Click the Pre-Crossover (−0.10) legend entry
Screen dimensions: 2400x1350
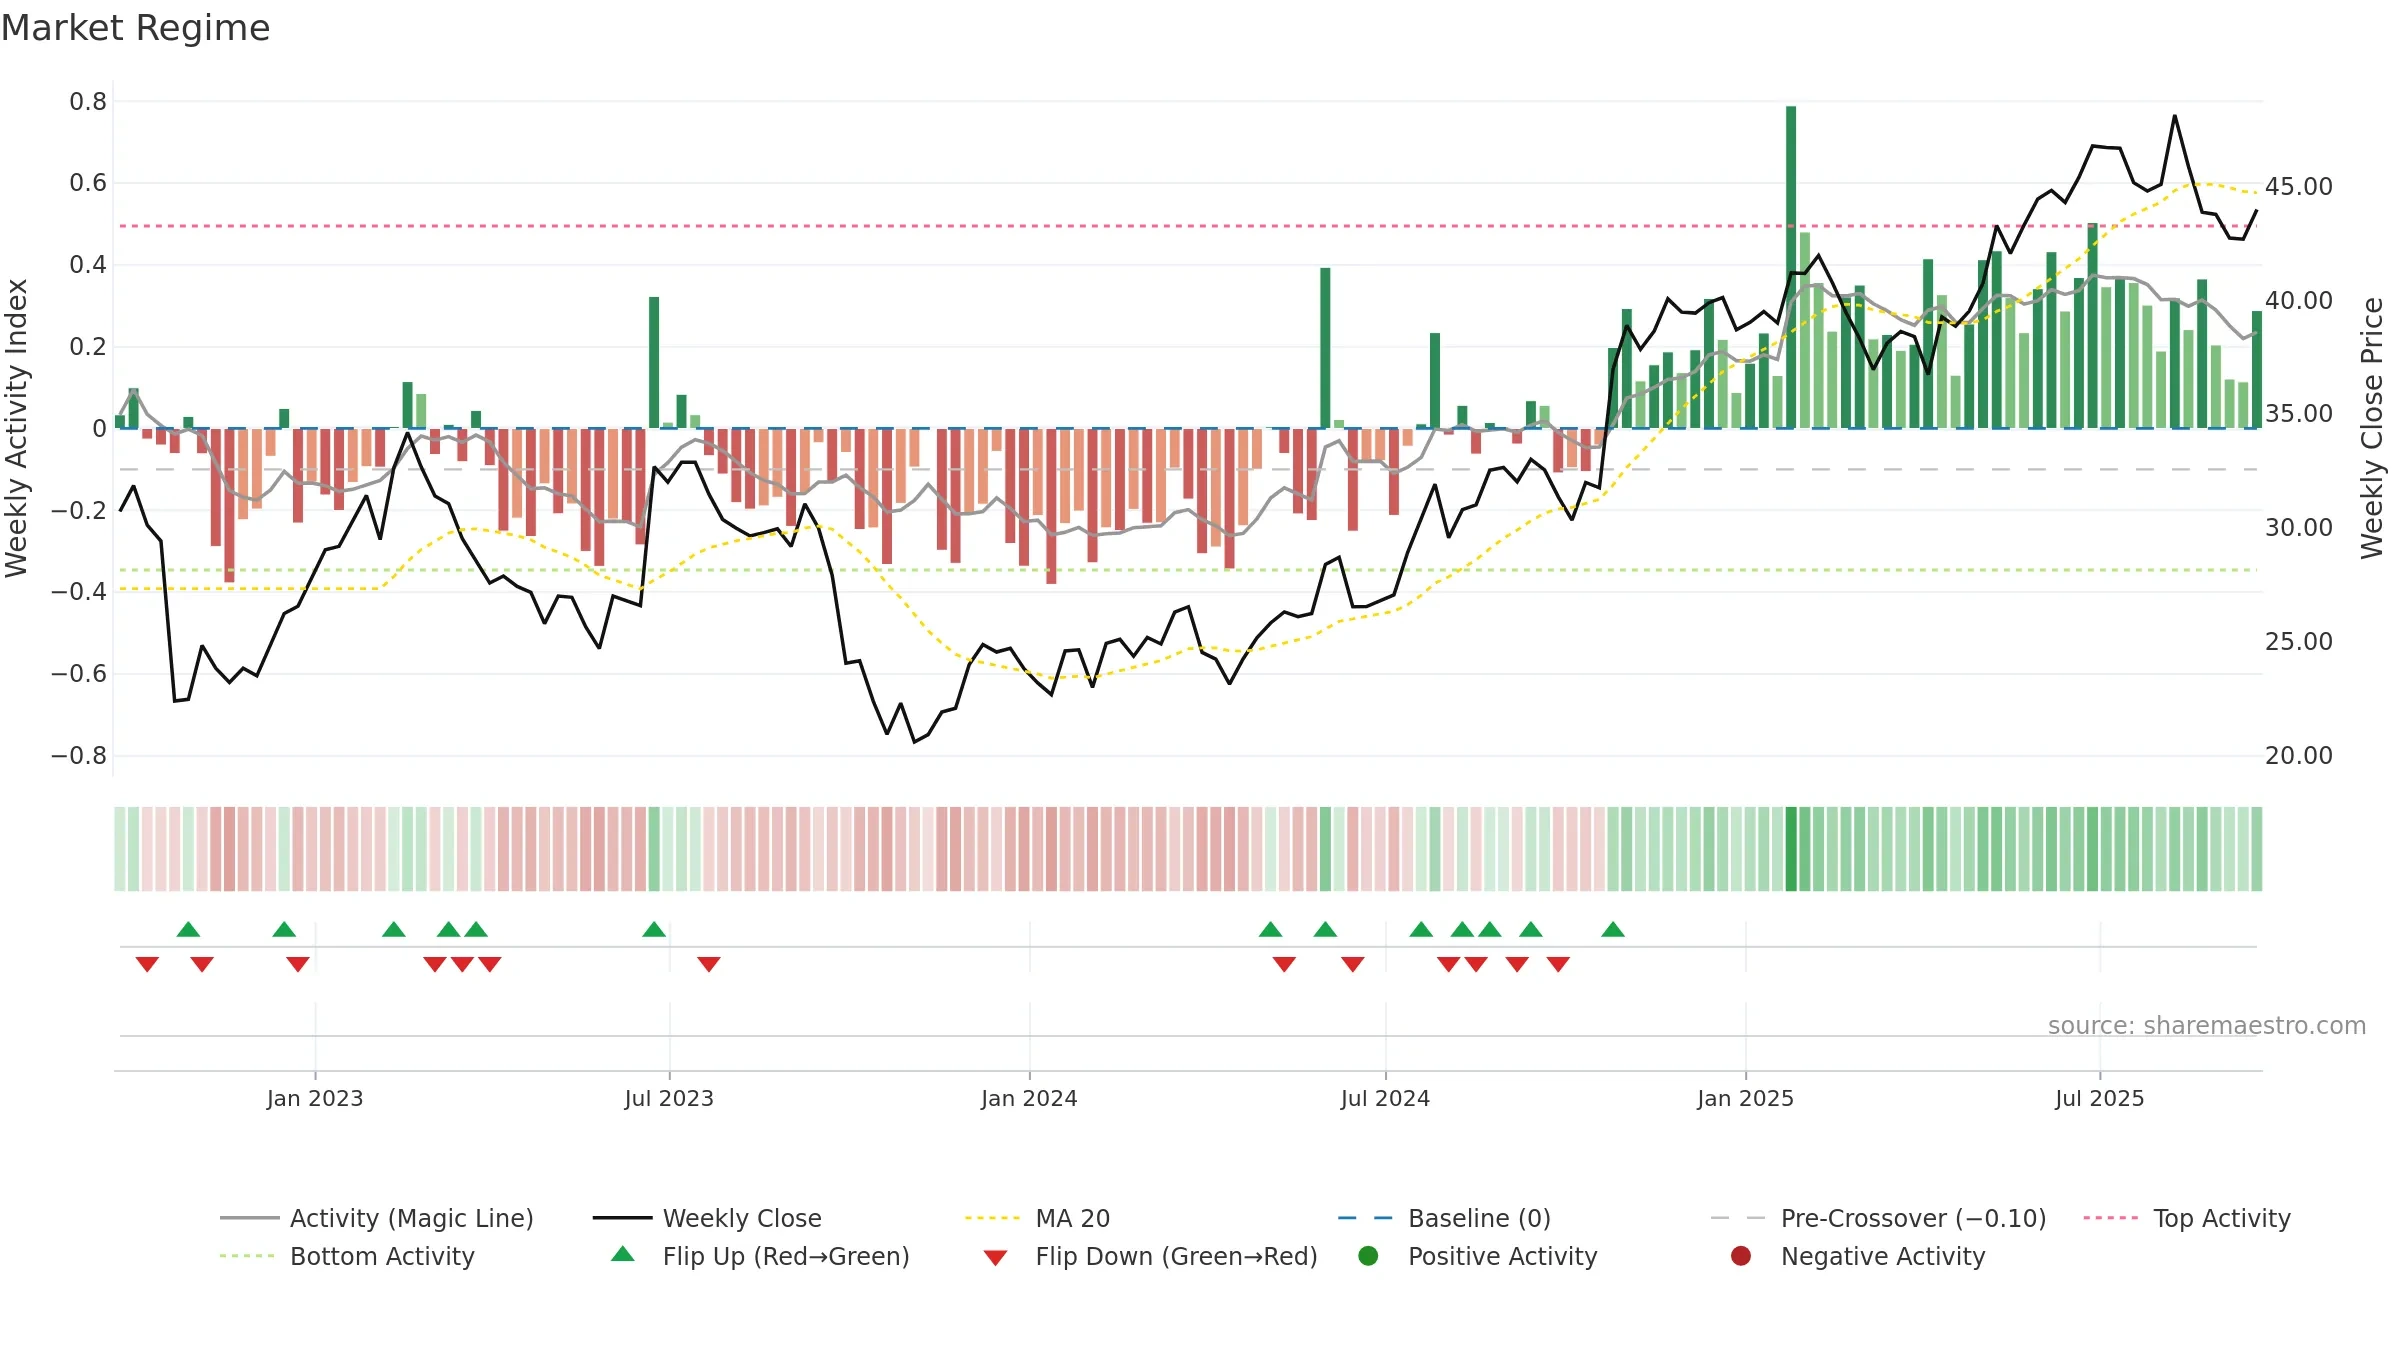point(1878,1218)
